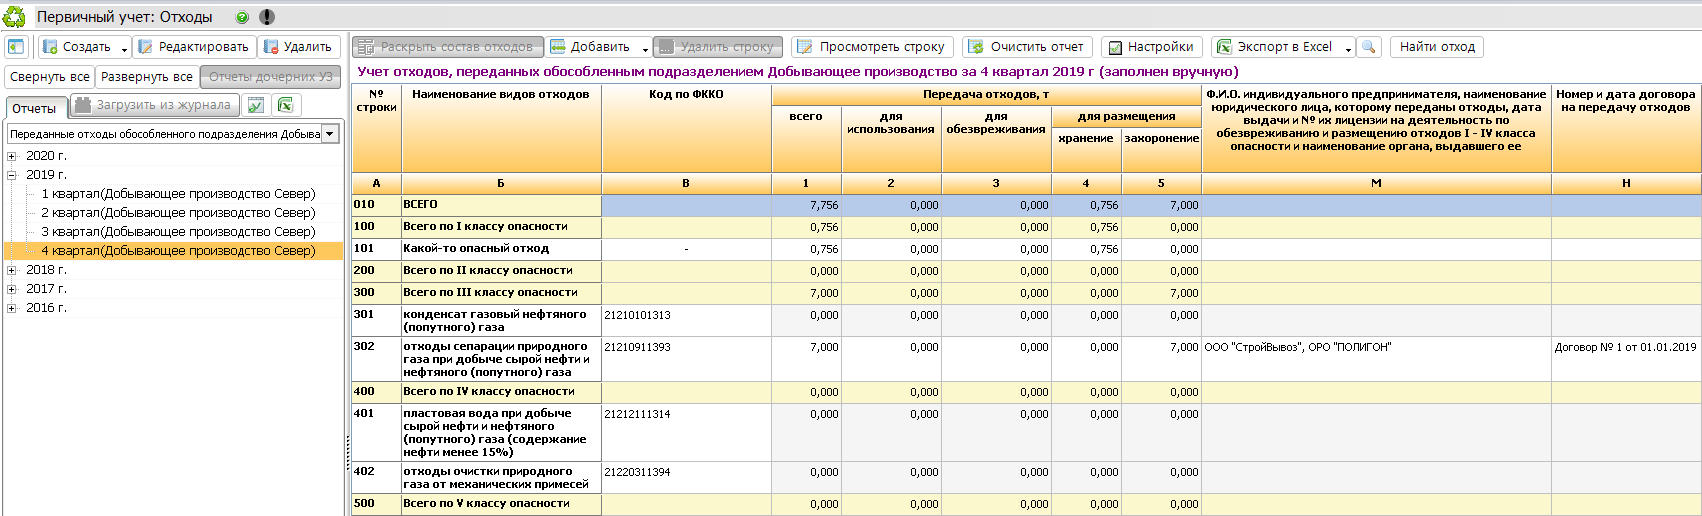The image size is (1702, 516).
Task: Select row 'Всего по V классу опасности'
Action: pos(1026,504)
